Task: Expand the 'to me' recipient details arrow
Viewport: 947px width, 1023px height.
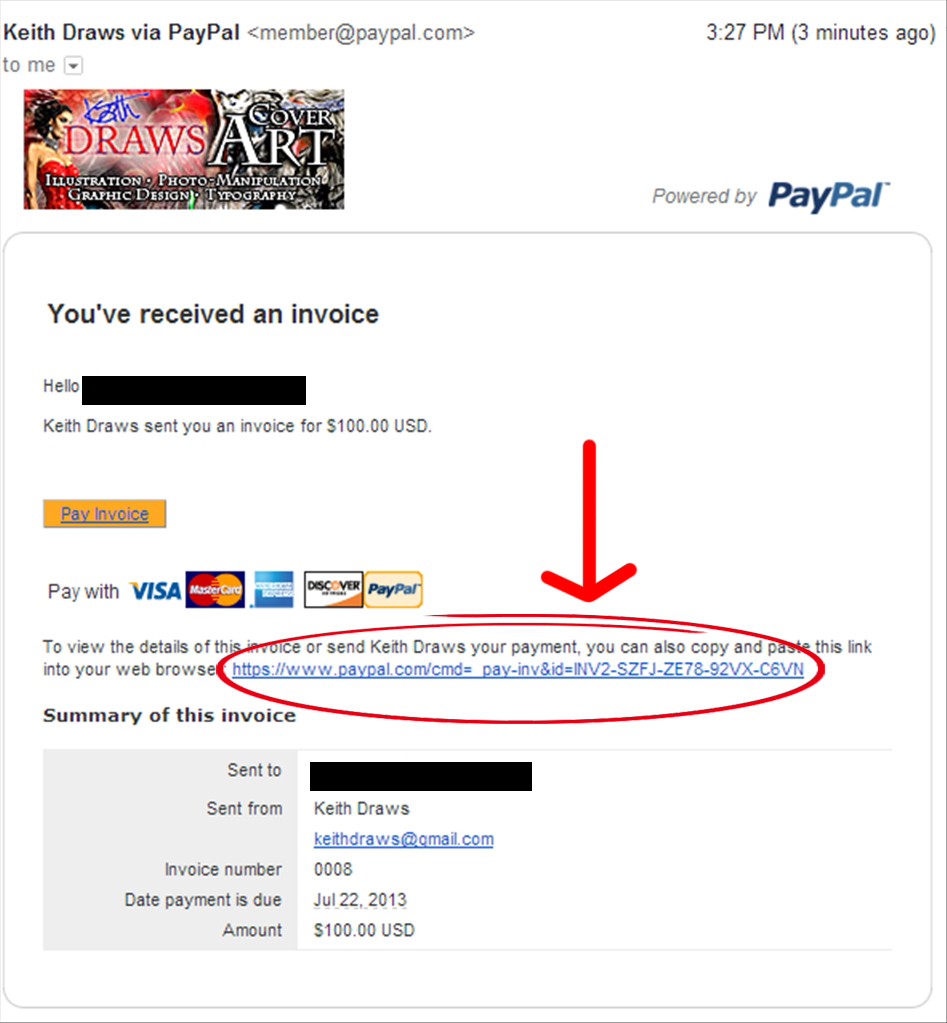Action: click(x=74, y=66)
